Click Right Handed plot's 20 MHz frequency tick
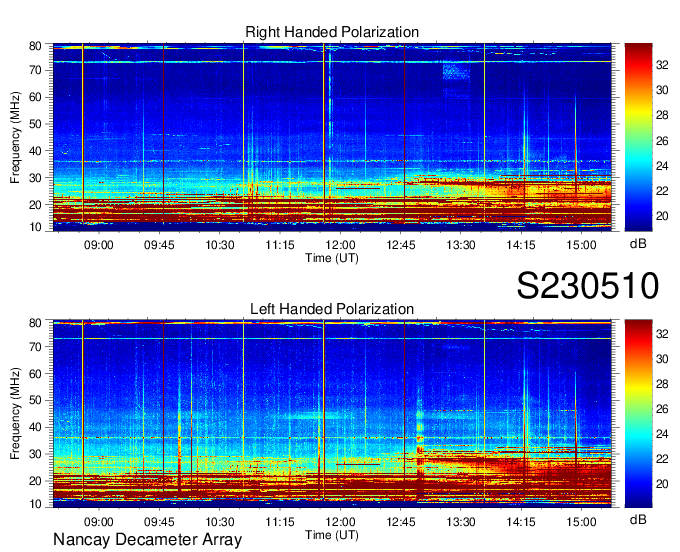 (x=35, y=205)
